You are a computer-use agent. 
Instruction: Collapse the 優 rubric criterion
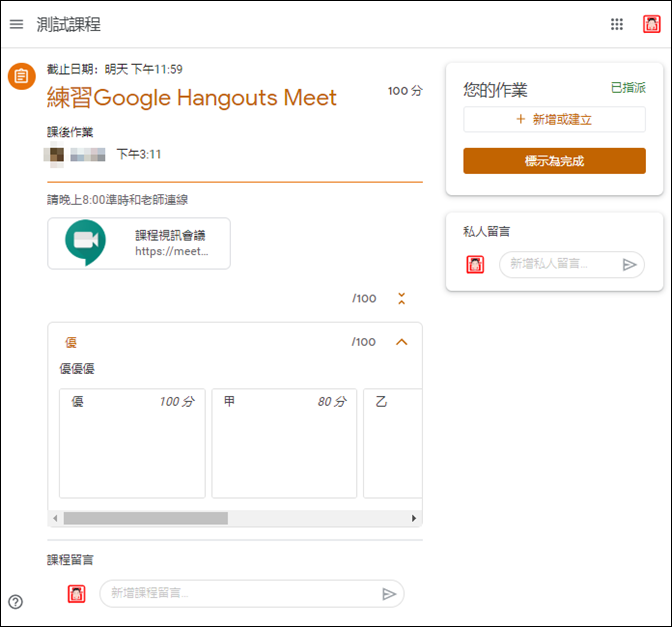(x=402, y=342)
